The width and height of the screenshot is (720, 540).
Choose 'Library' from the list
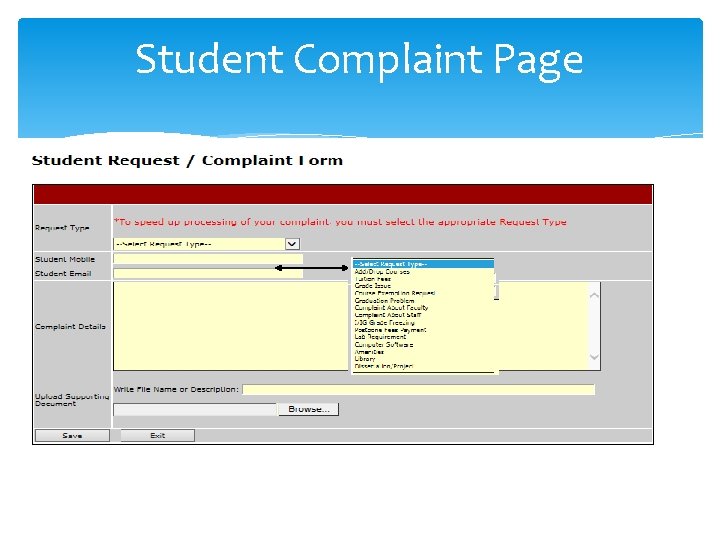click(365, 359)
